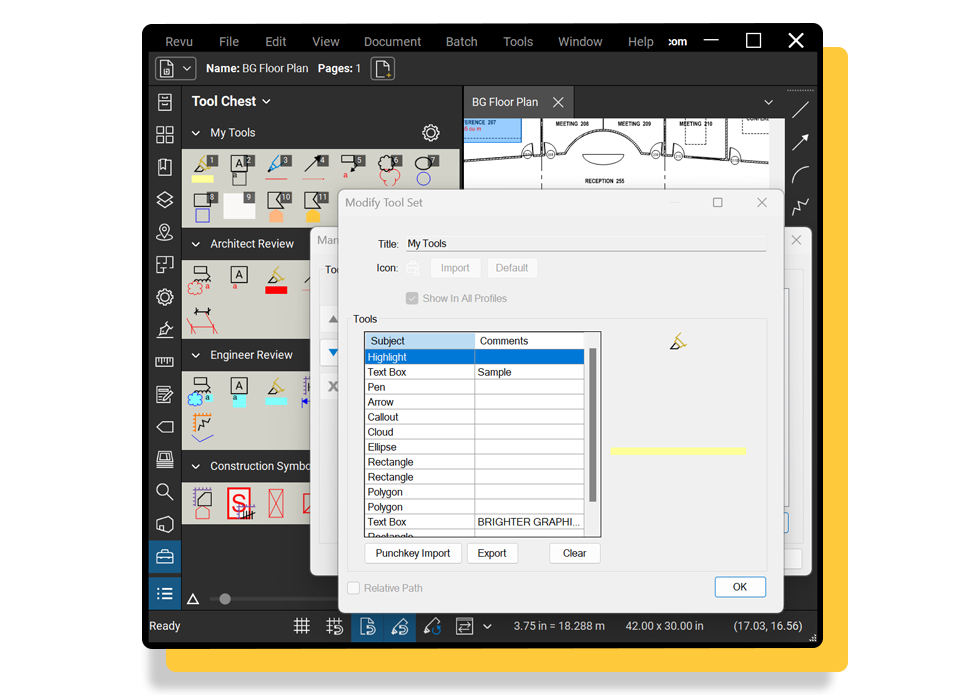The width and height of the screenshot is (973, 695).
Task: Enable the Relative Path checkbox
Action: point(354,588)
